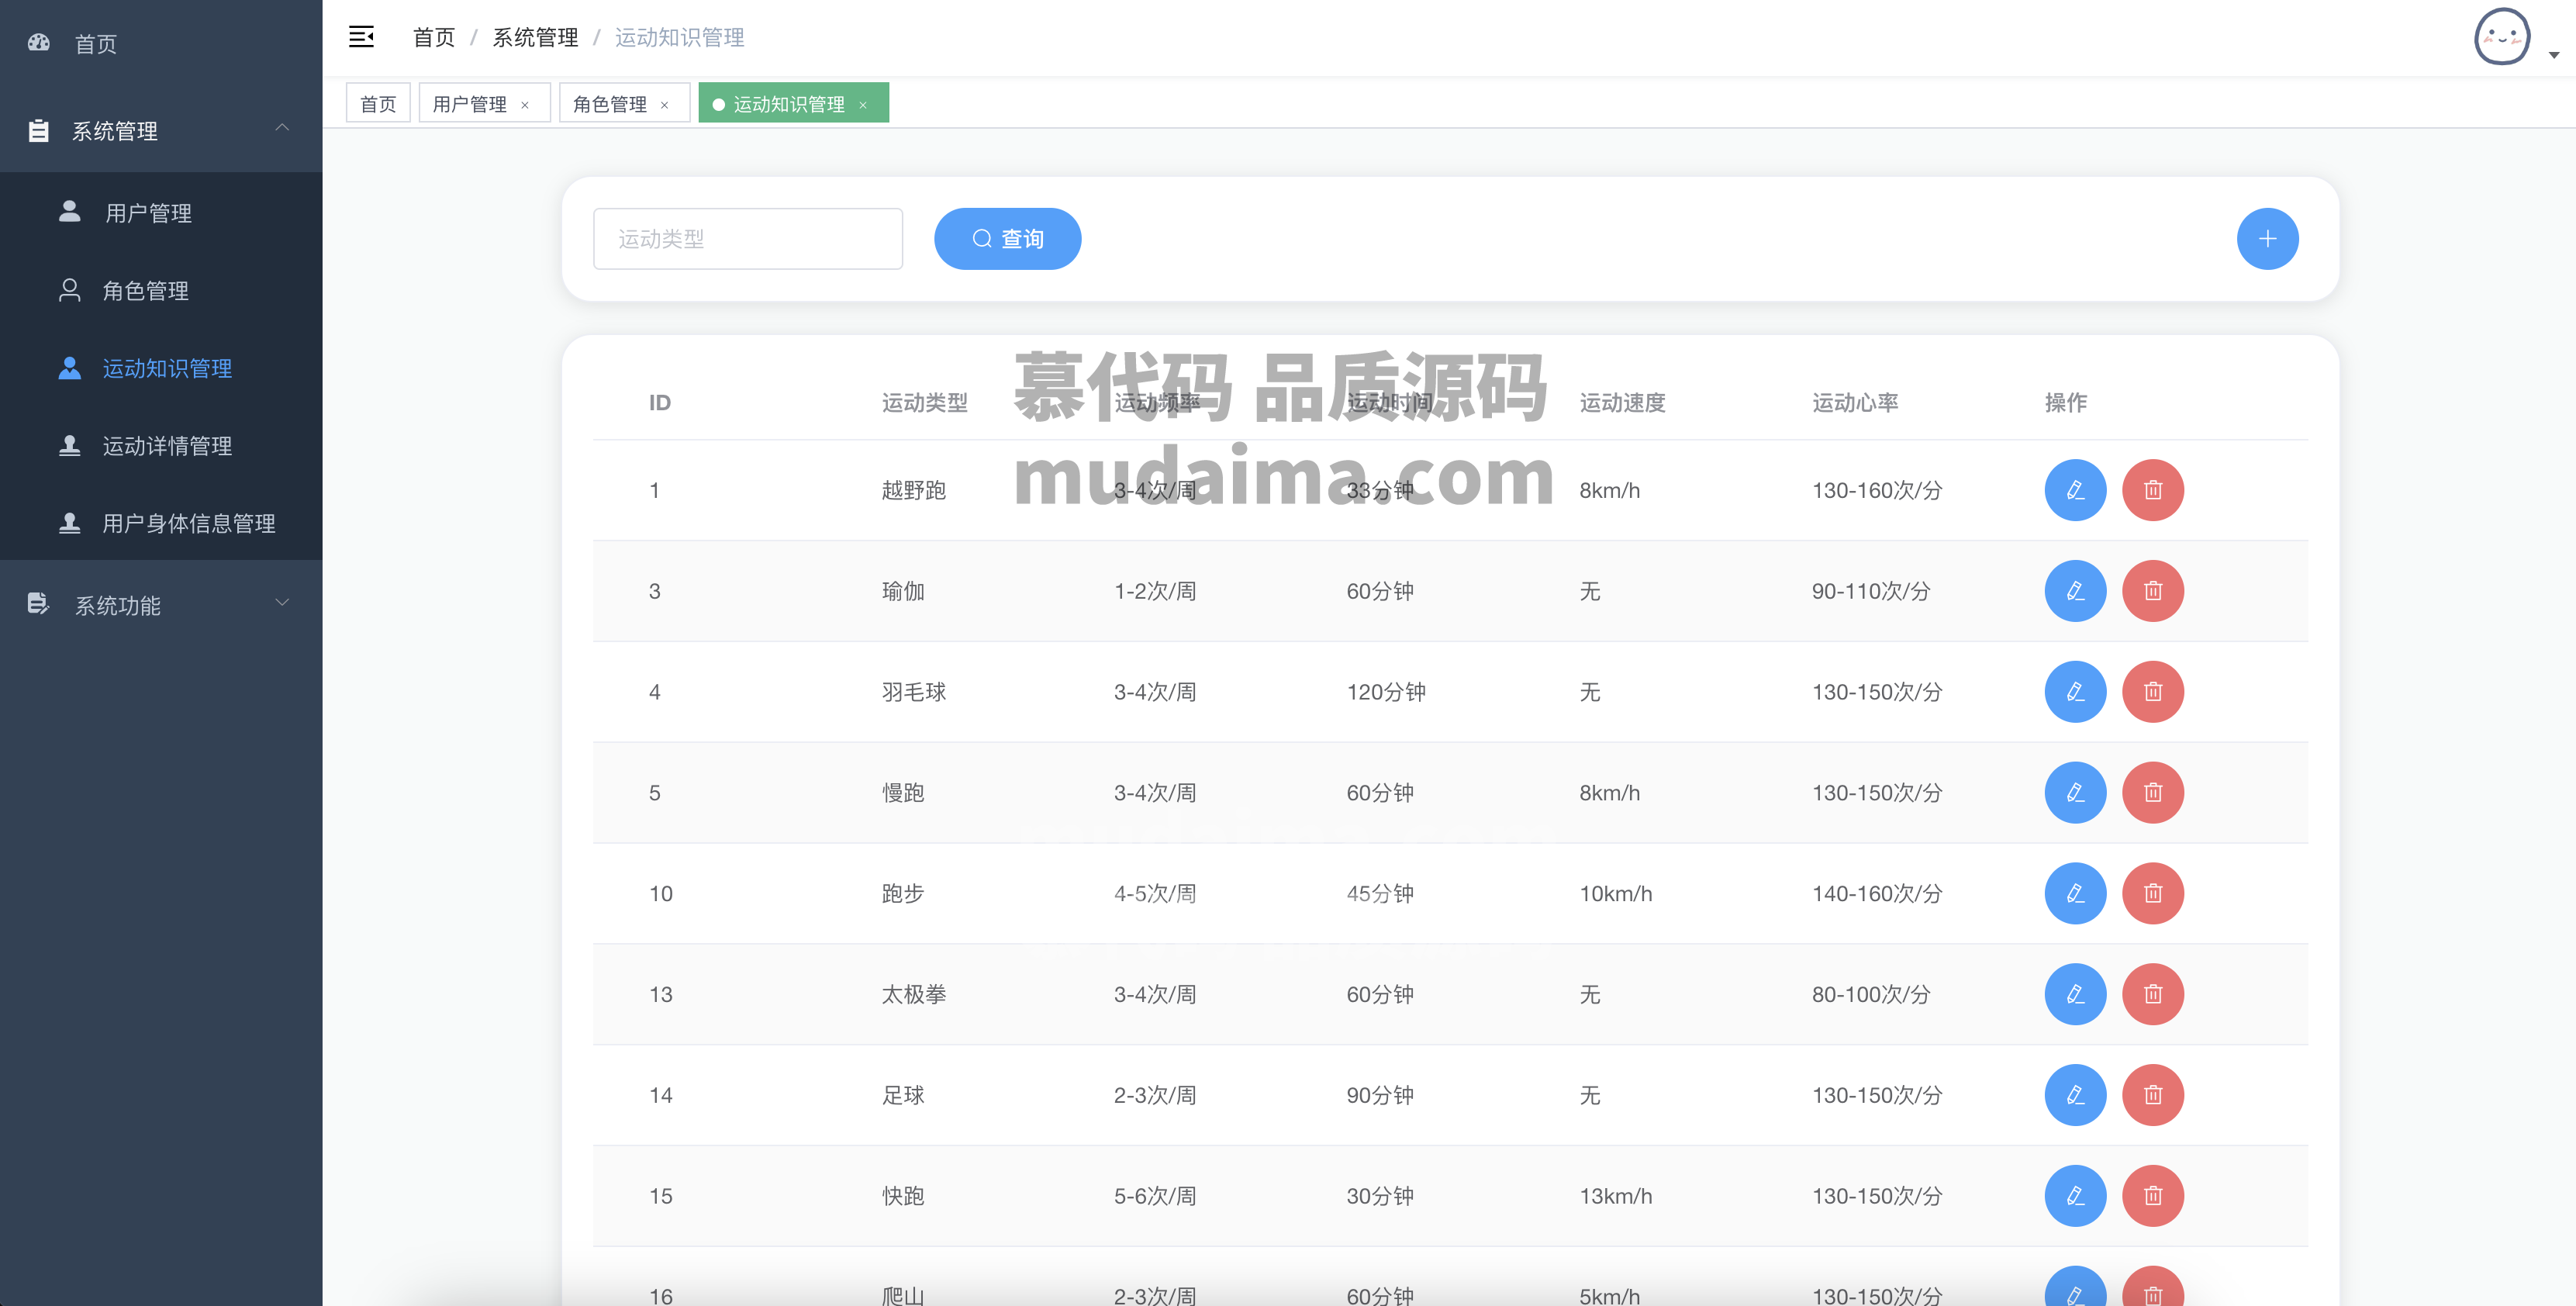Select the 90-110次/分 heart rate cell

pyautogui.click(x=1871, y=591)
